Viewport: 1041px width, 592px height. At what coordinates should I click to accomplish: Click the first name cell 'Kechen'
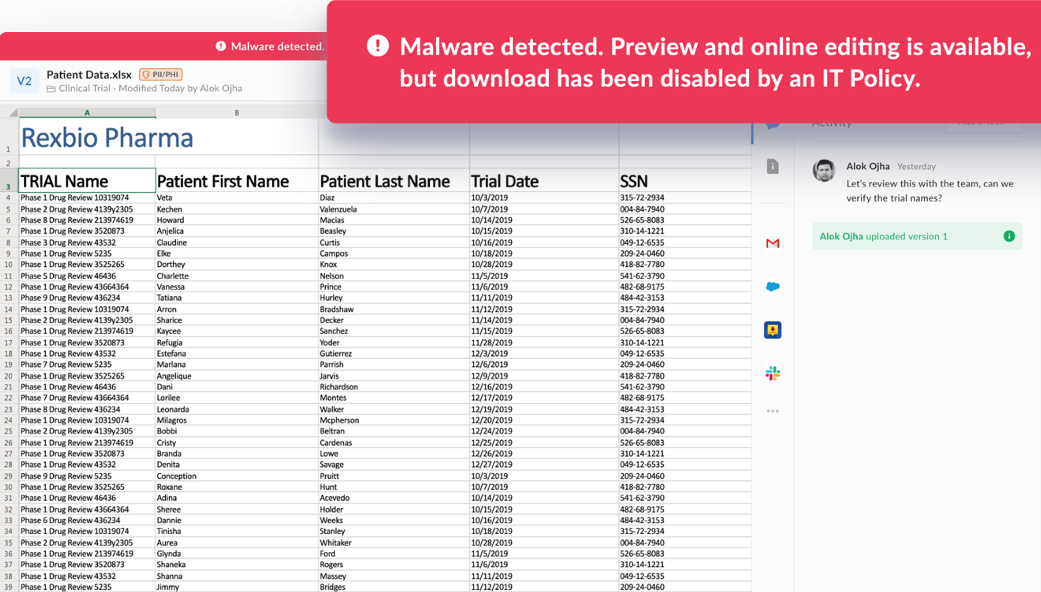click(x=237, y=209)
